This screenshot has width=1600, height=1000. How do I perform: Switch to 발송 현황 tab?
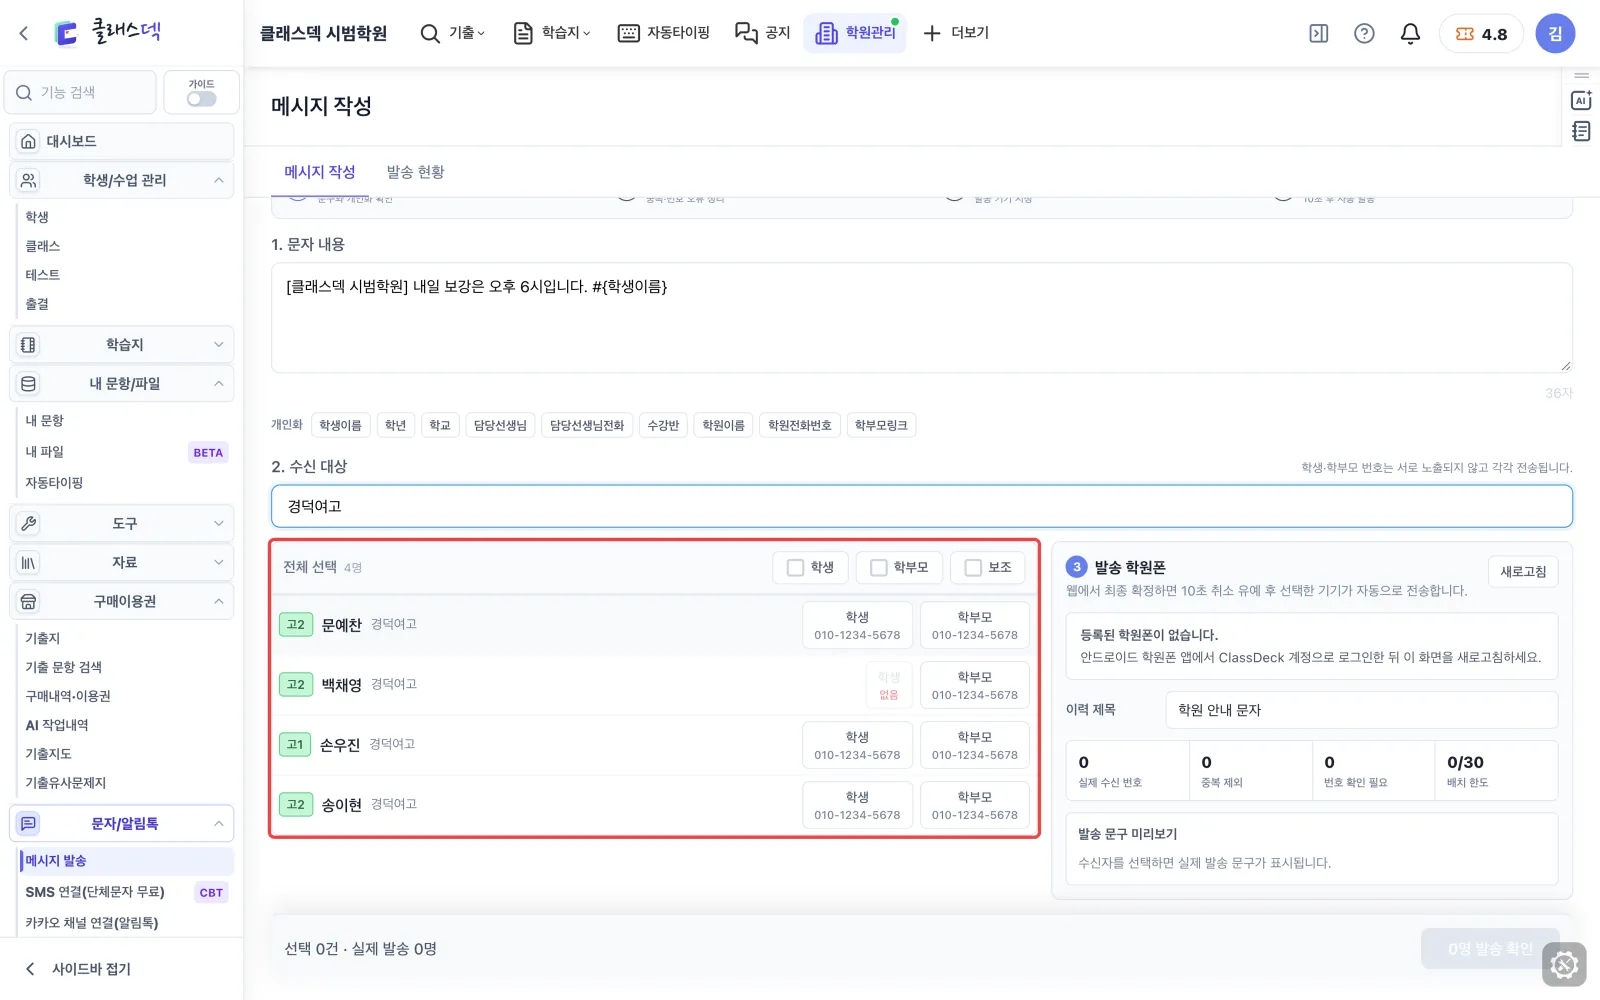click(x=415, y=172)
